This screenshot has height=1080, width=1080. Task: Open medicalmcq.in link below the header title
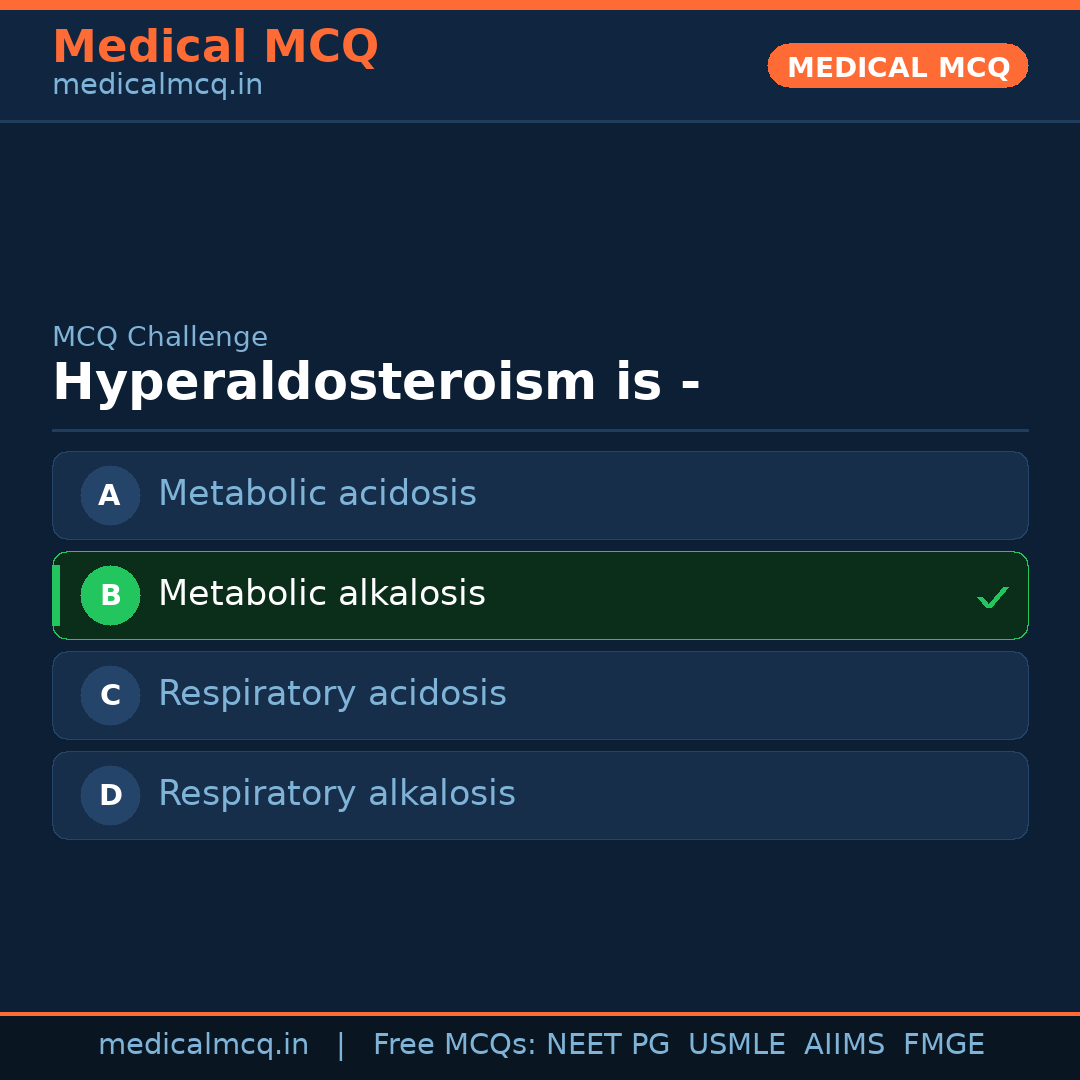[157, 86]
